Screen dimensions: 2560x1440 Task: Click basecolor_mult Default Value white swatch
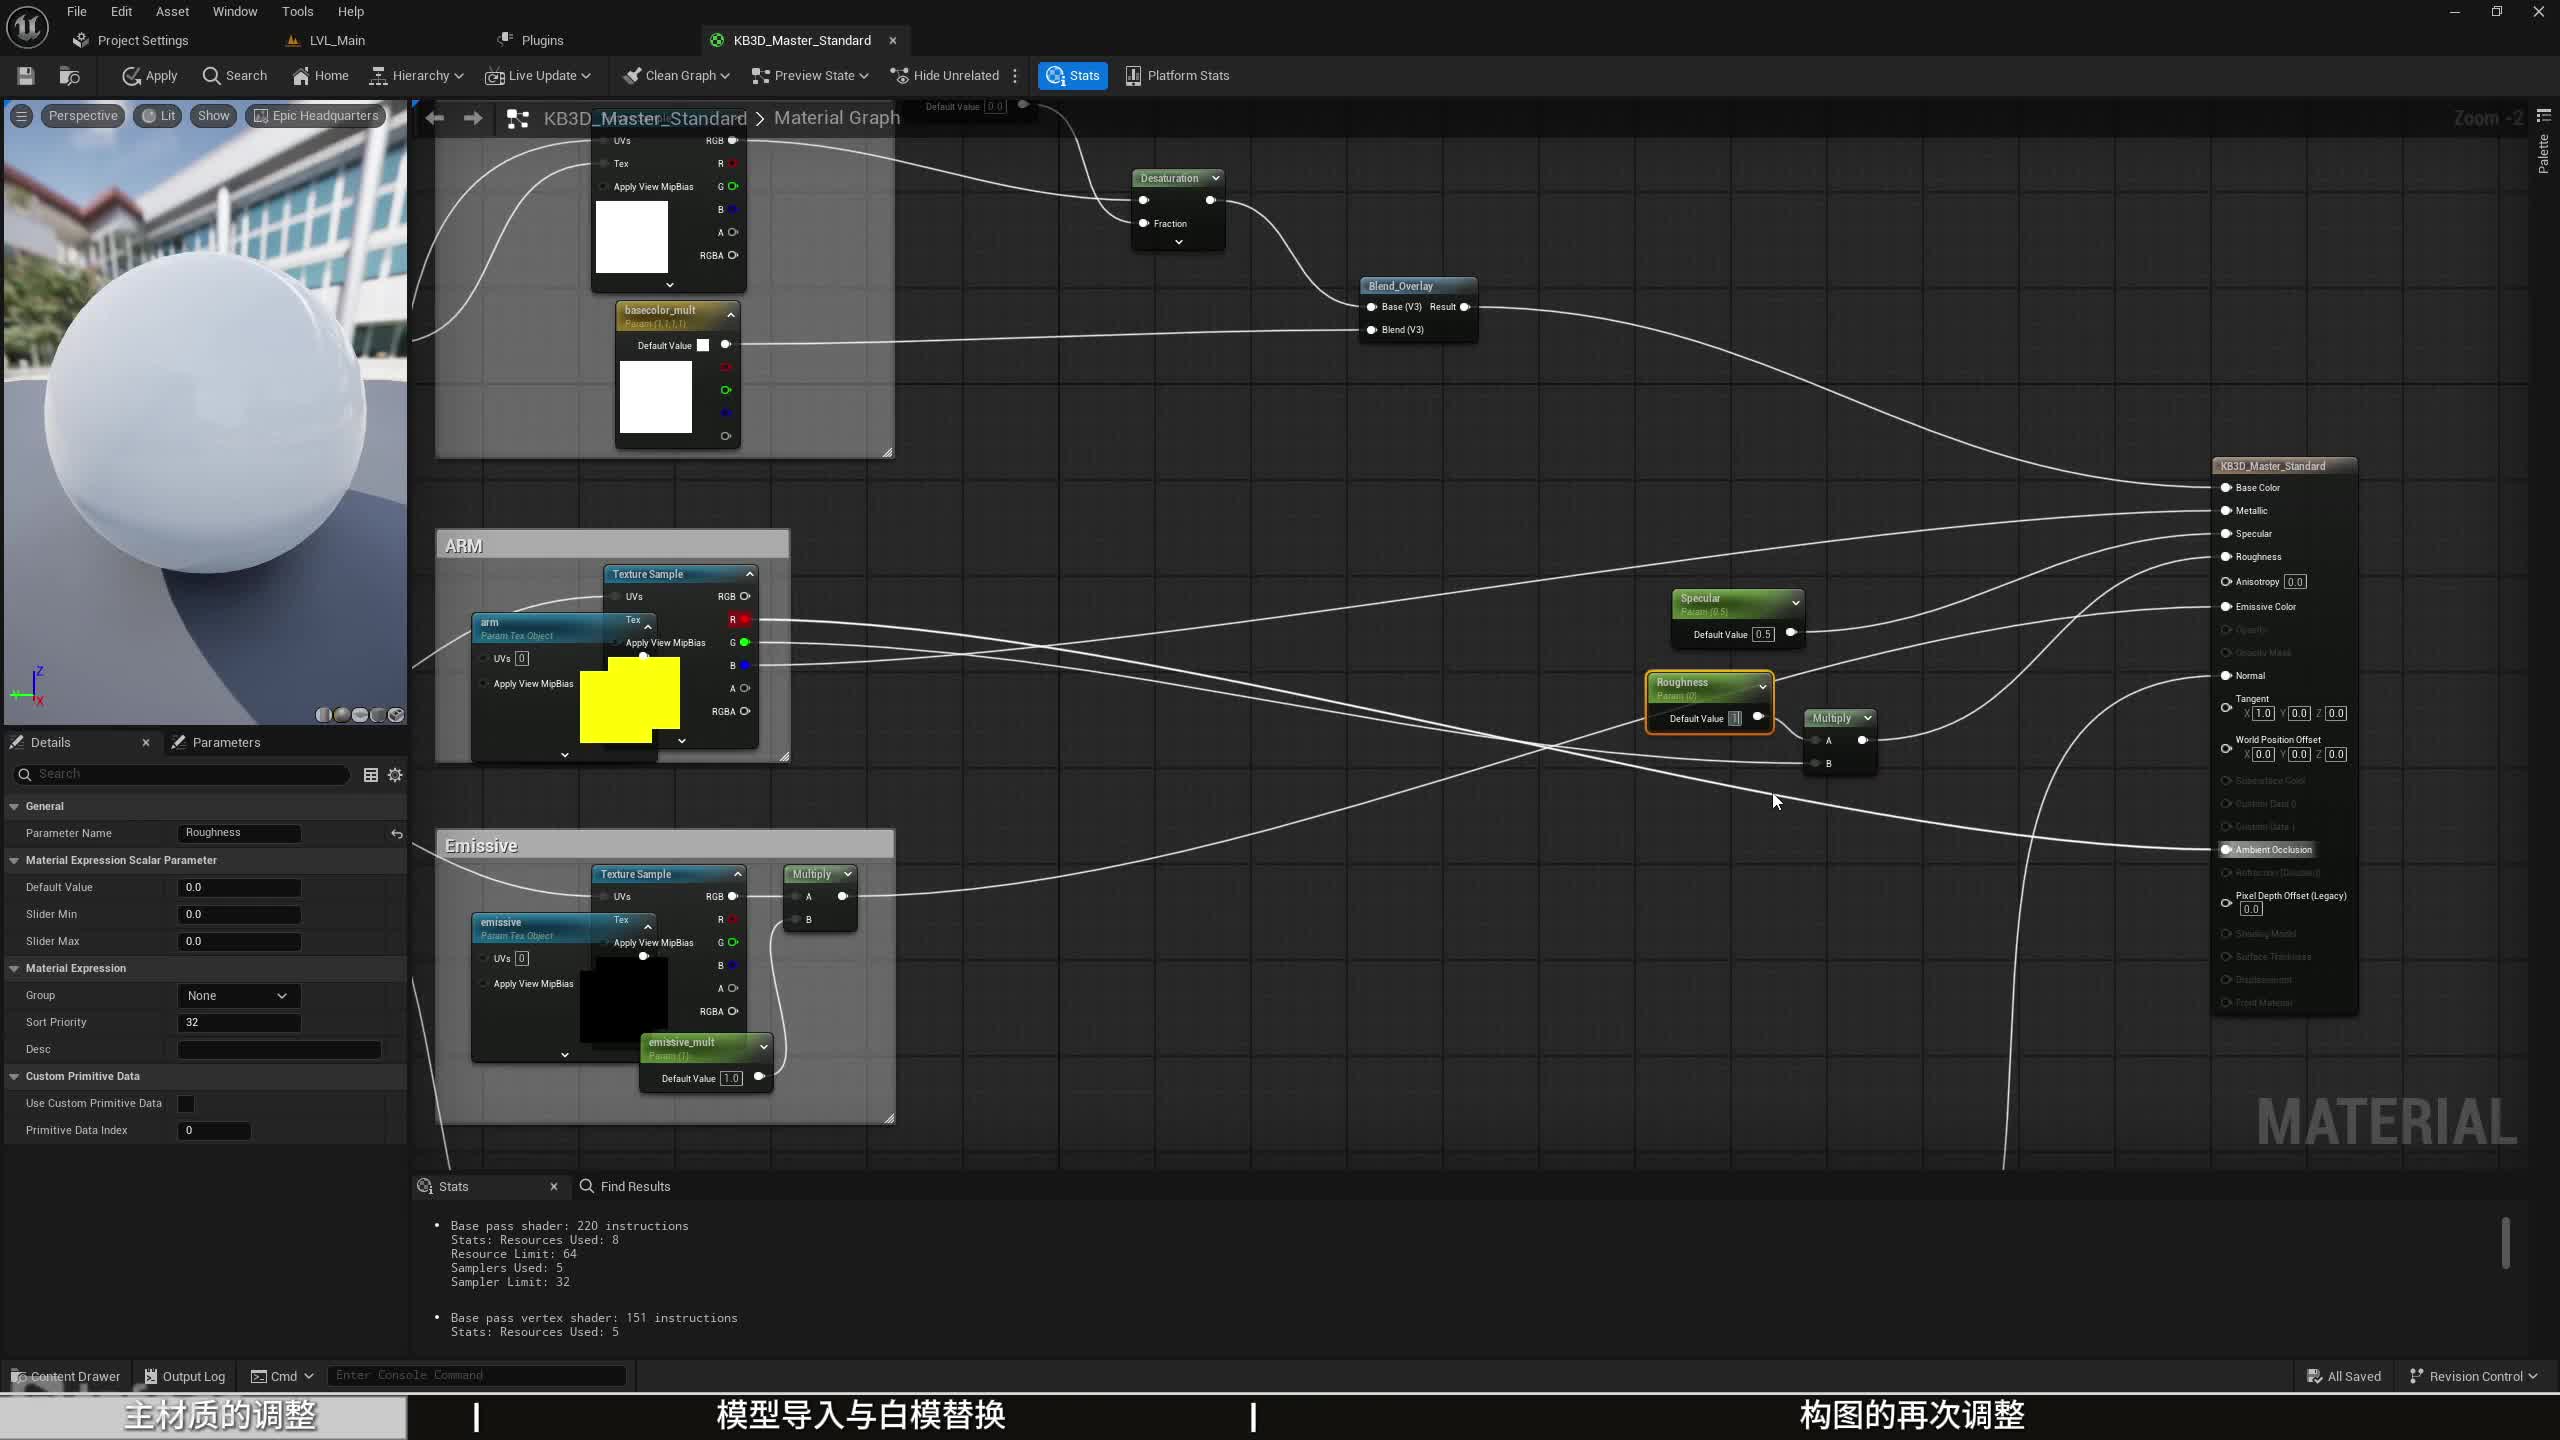(x=703, y=346)
